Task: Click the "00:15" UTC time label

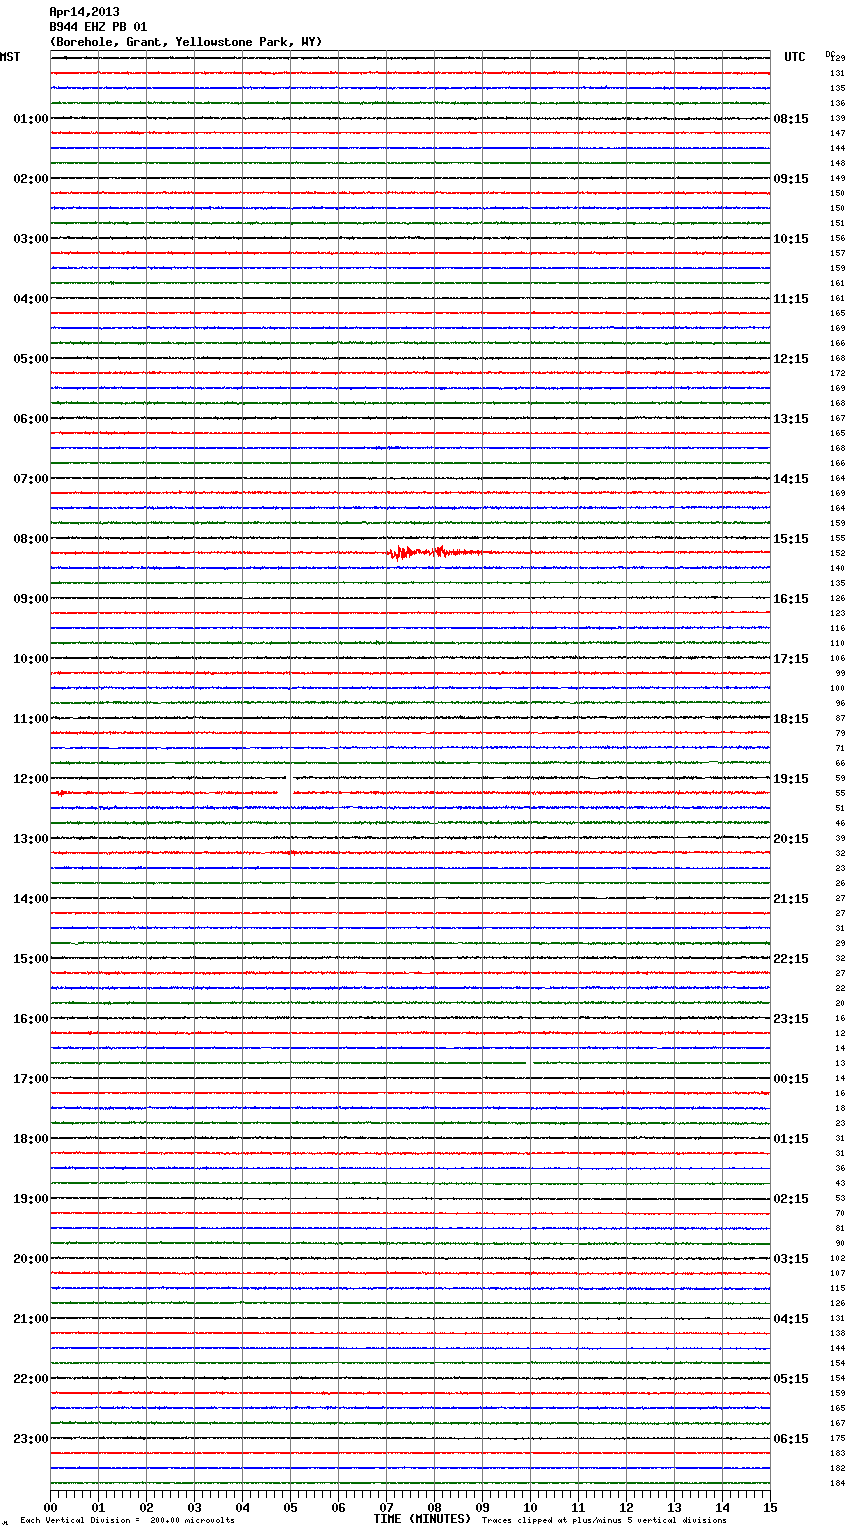Action: [x=791, y=1079]
